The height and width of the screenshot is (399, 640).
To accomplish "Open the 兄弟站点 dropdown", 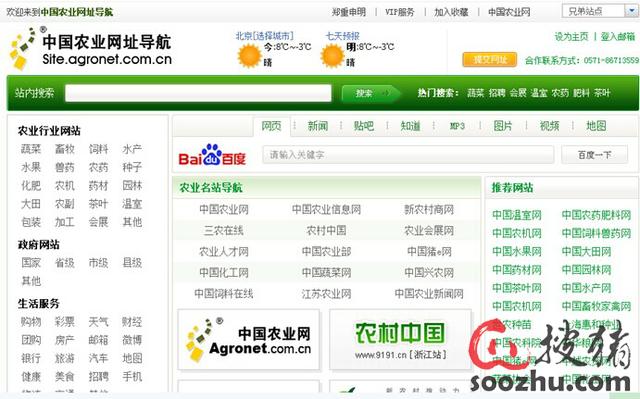I will coord(600,11).
